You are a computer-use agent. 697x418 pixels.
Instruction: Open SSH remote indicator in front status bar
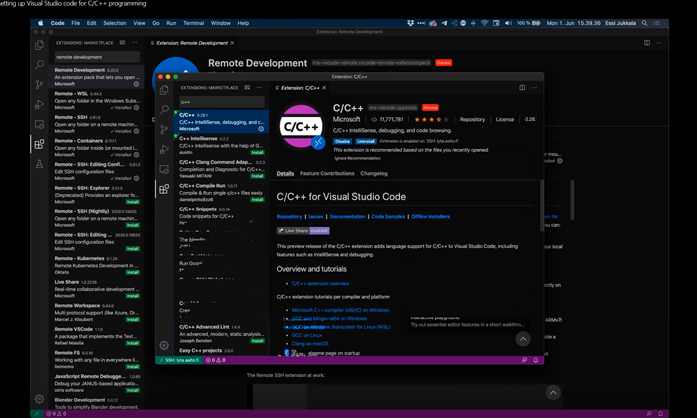178,360
